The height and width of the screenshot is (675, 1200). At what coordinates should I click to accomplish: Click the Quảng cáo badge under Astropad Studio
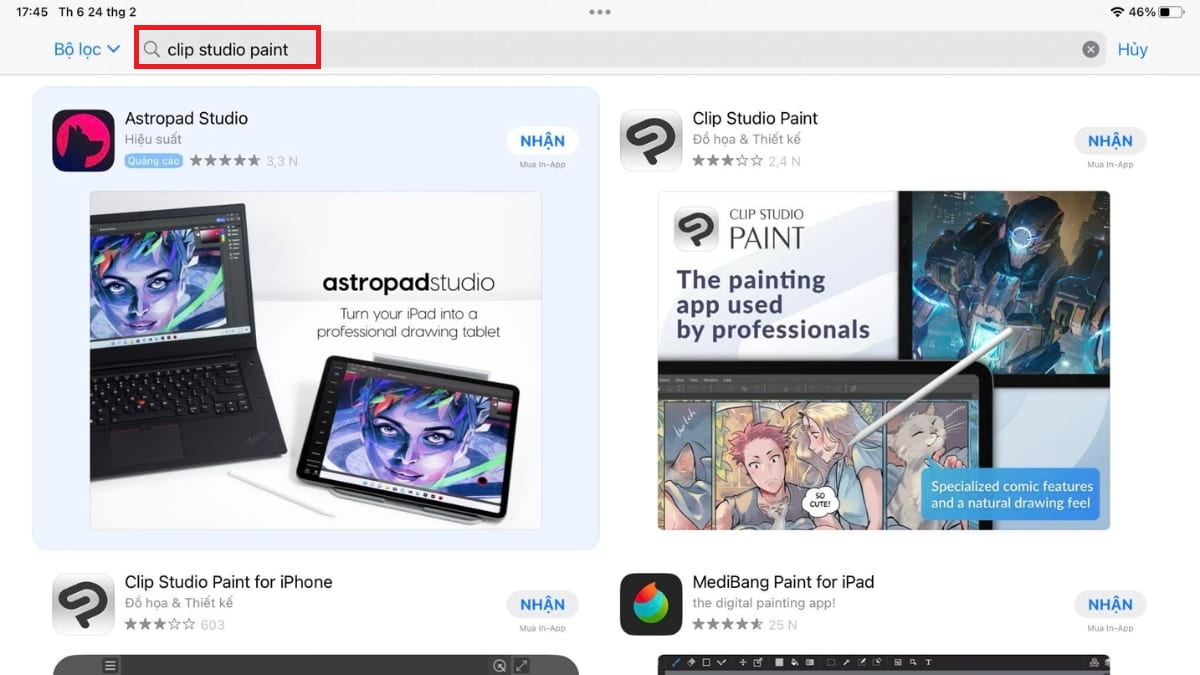(x=152, y=160)
